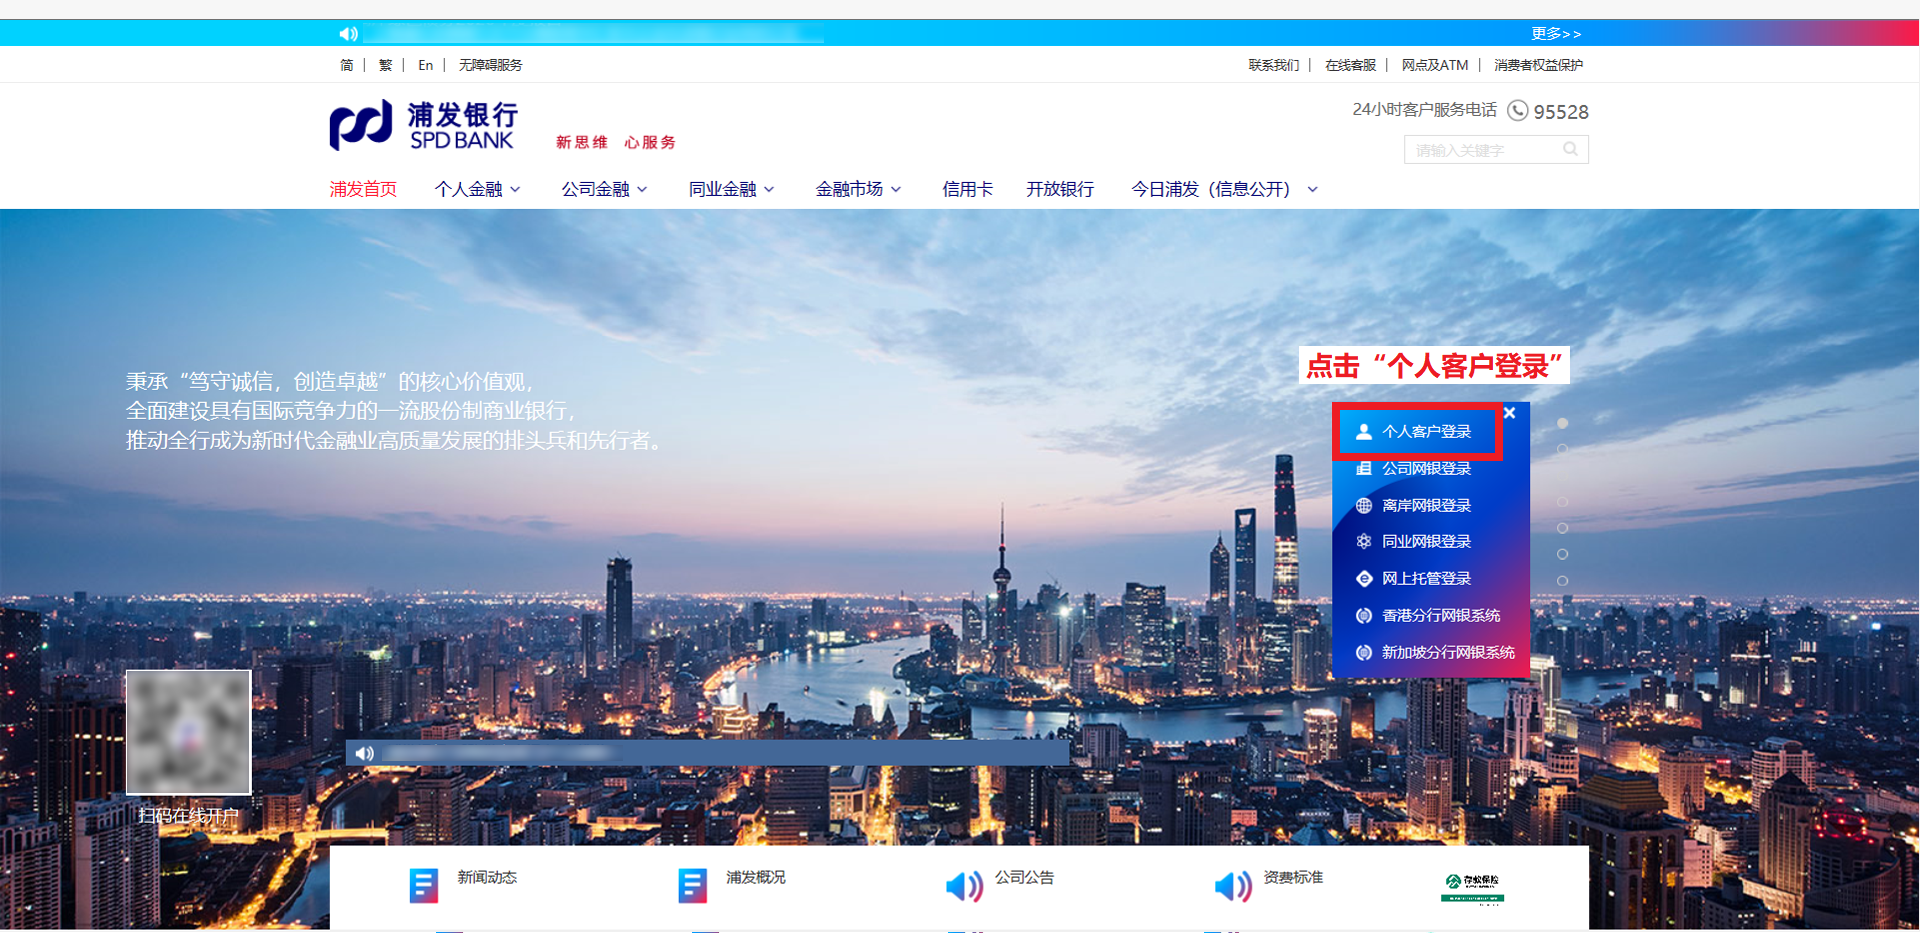Click the person icon for 个人客户登录
The image size is (1920, 933).
(x=1363, y=432)
